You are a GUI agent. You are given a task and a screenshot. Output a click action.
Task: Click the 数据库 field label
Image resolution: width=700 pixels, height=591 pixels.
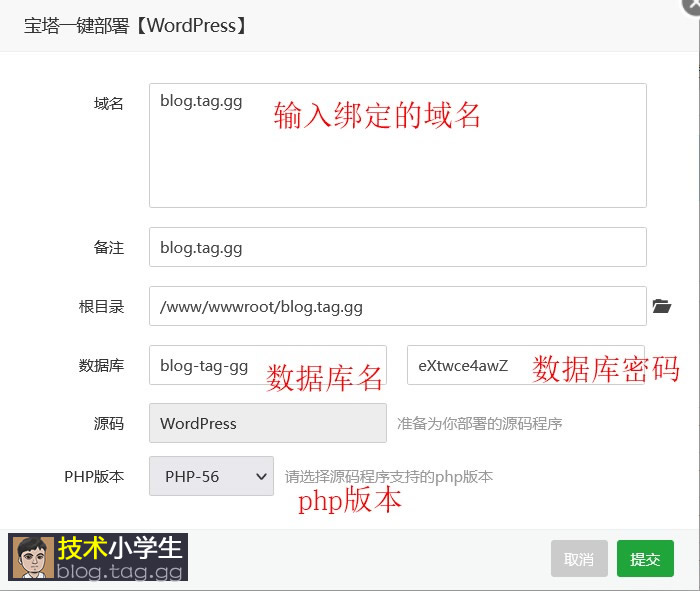coord(101,365)
